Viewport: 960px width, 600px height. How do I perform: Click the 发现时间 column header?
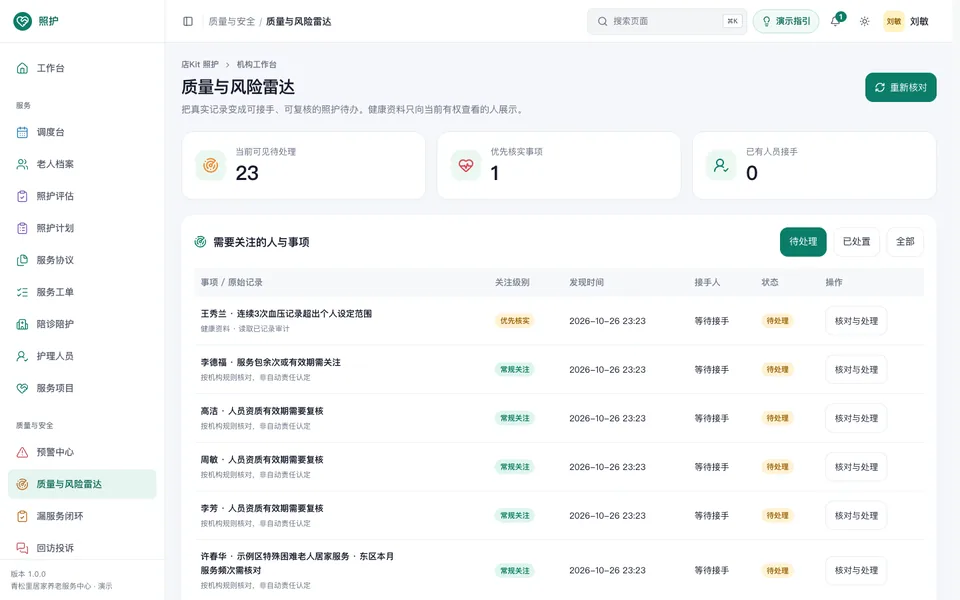pos(587,282)
